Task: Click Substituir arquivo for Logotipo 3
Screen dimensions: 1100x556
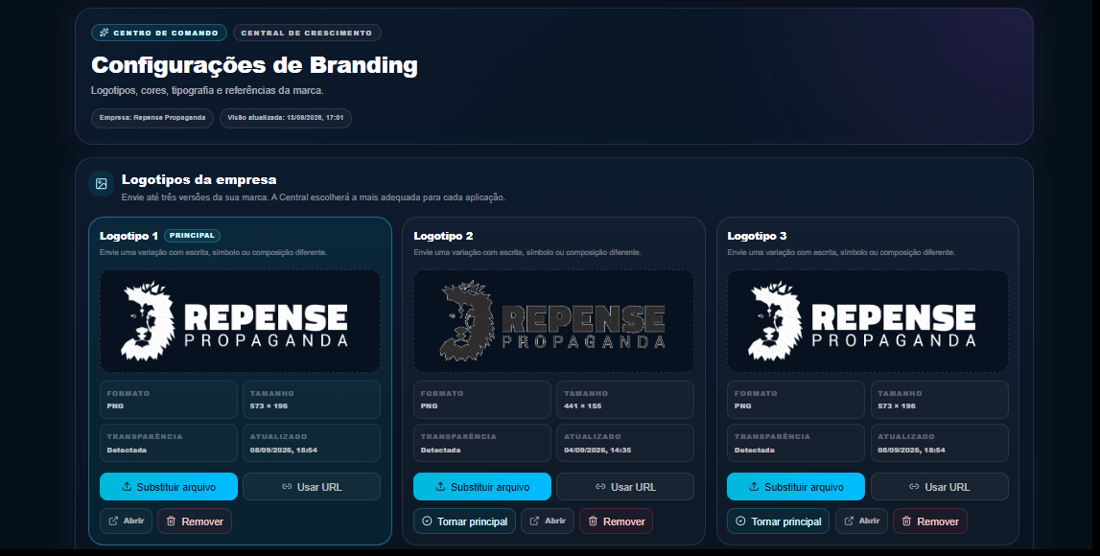Action: pos(796,487)
